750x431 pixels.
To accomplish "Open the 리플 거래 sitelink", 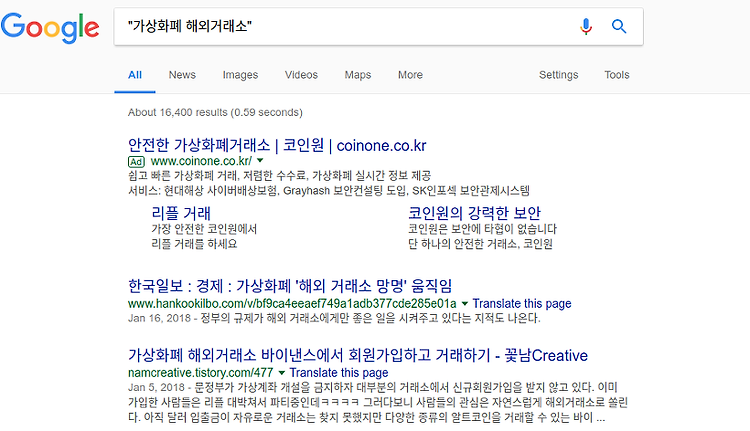I will (181, 213).
